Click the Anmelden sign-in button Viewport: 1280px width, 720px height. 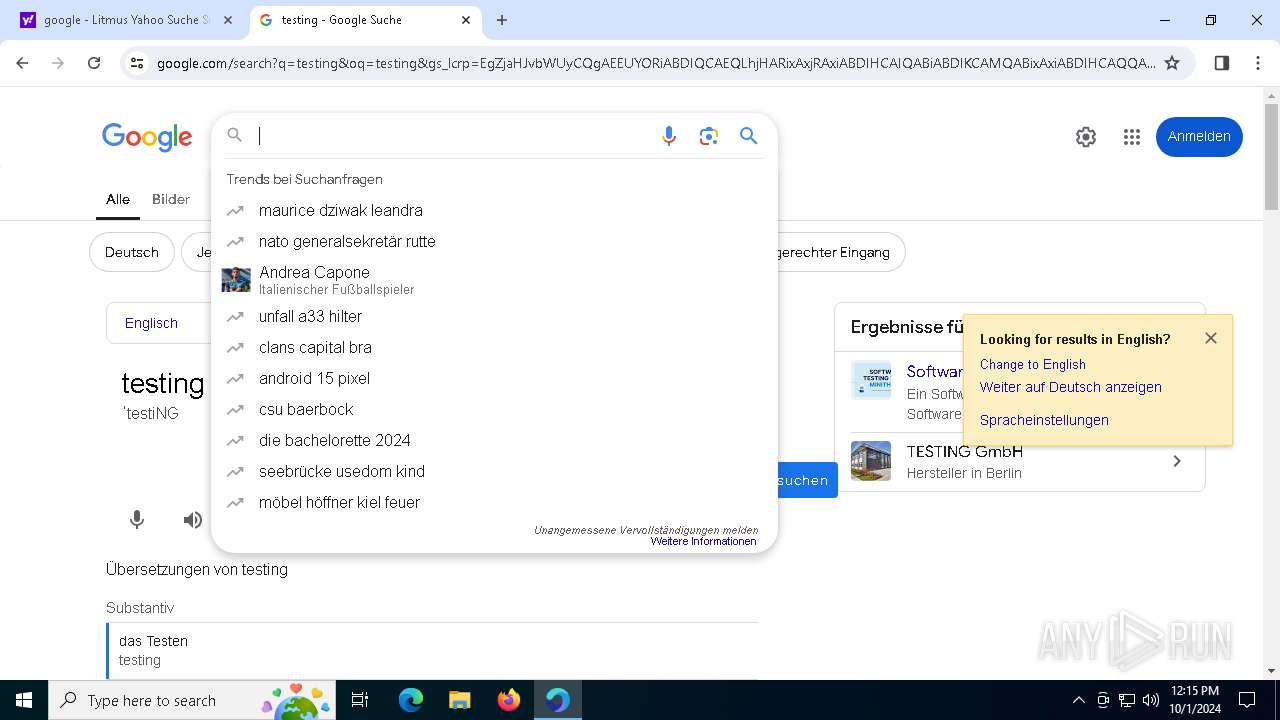tap(1199, 137)
